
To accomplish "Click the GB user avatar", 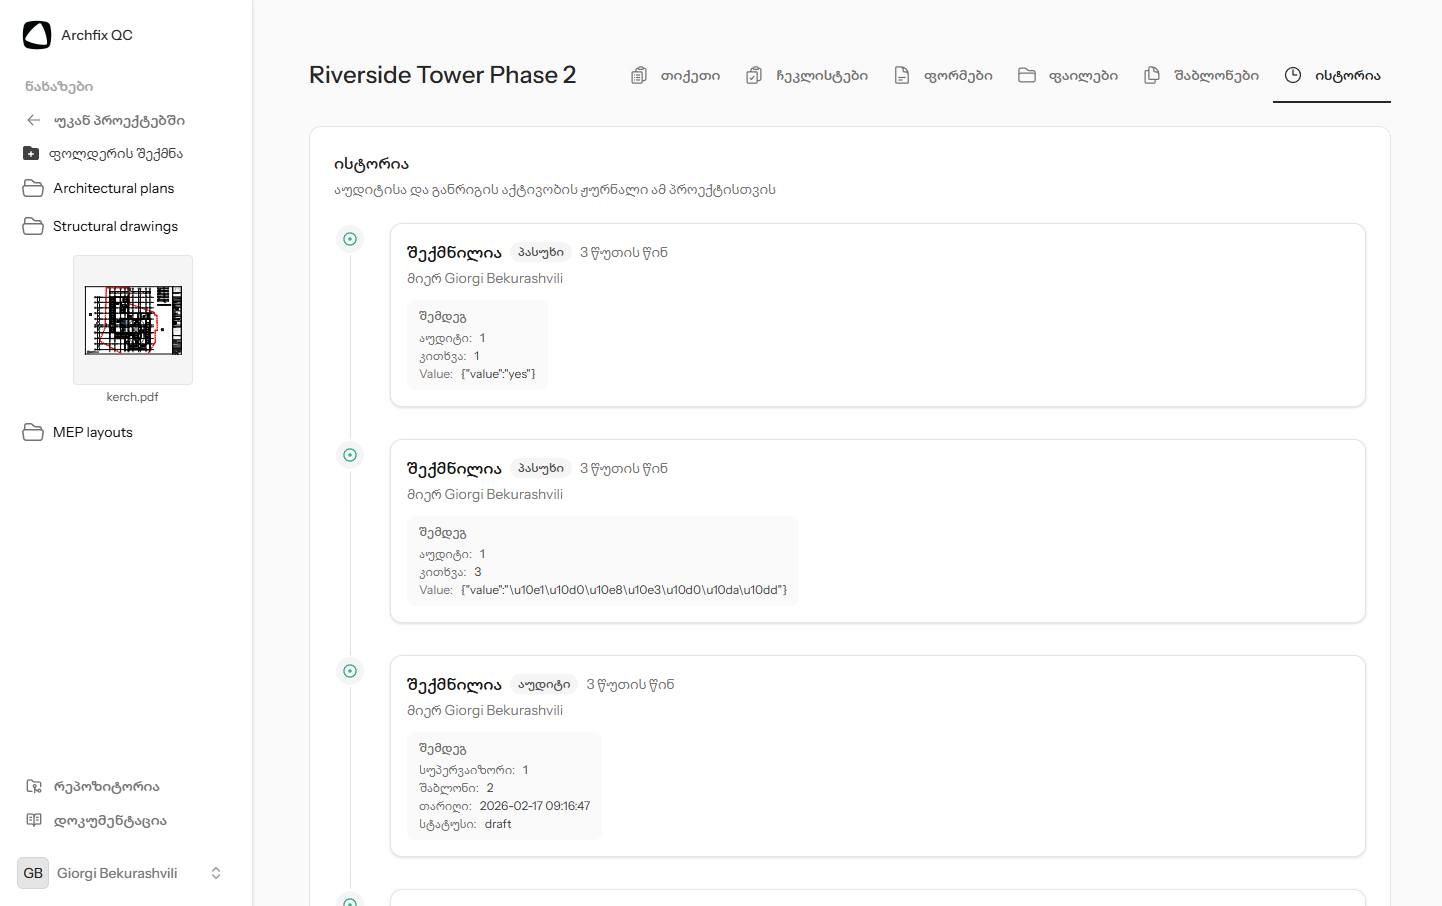I will (x=33, y=873).
